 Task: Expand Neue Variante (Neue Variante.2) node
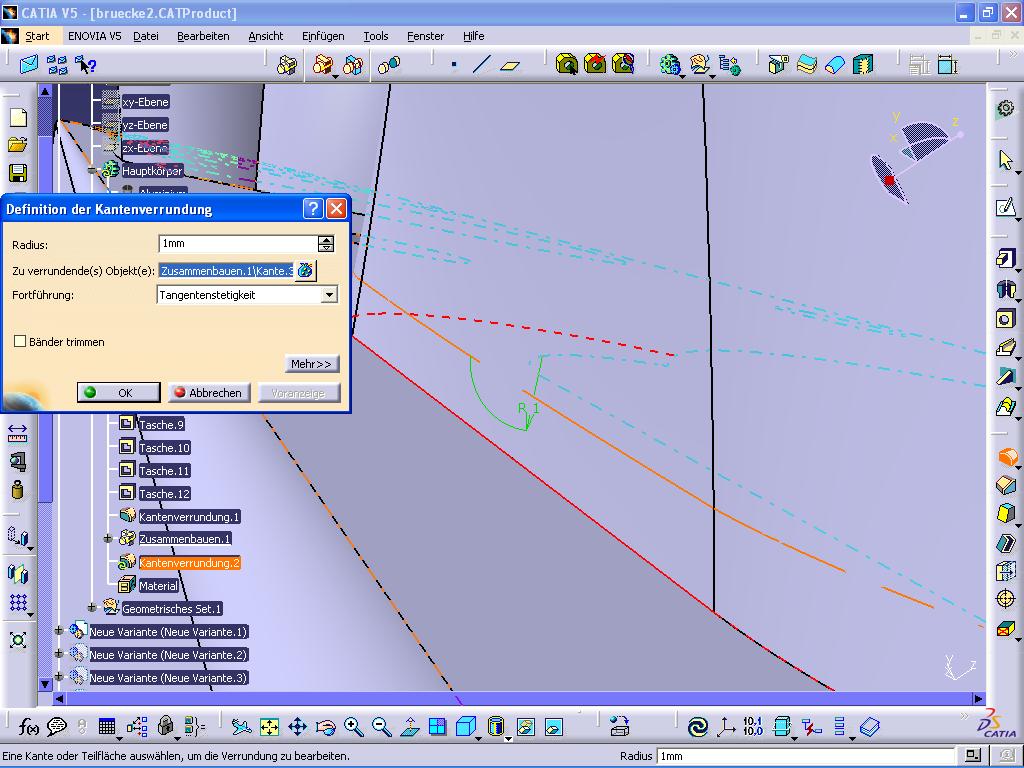click(x=59, y=654)
